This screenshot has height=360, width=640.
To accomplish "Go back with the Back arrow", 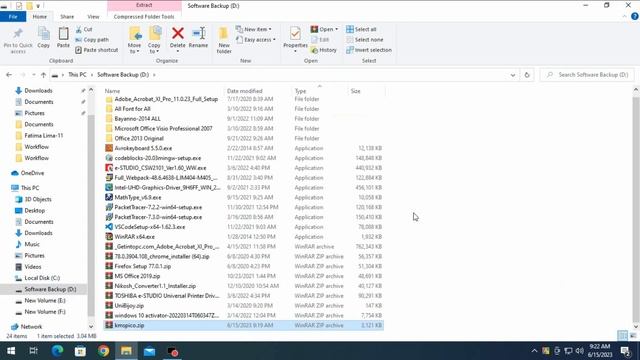I will click(9, 75).
